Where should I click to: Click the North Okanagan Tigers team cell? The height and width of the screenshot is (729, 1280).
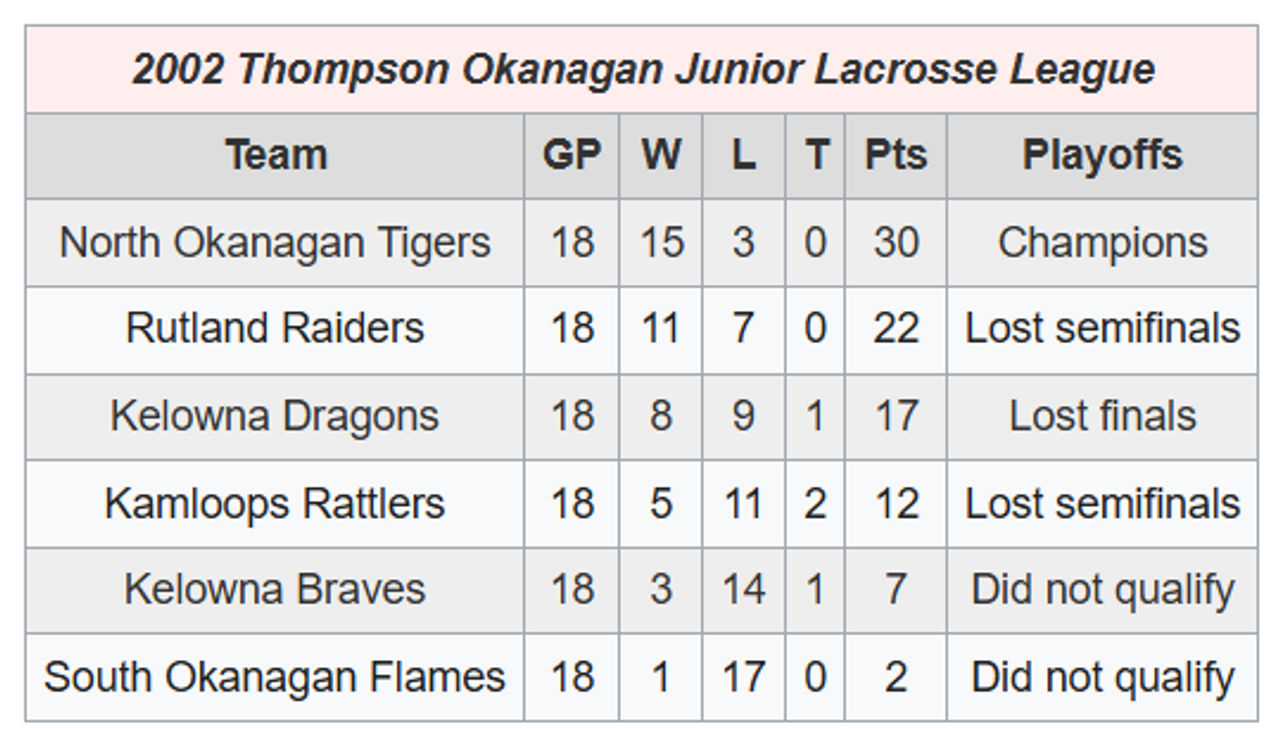(x=275, y=243)
